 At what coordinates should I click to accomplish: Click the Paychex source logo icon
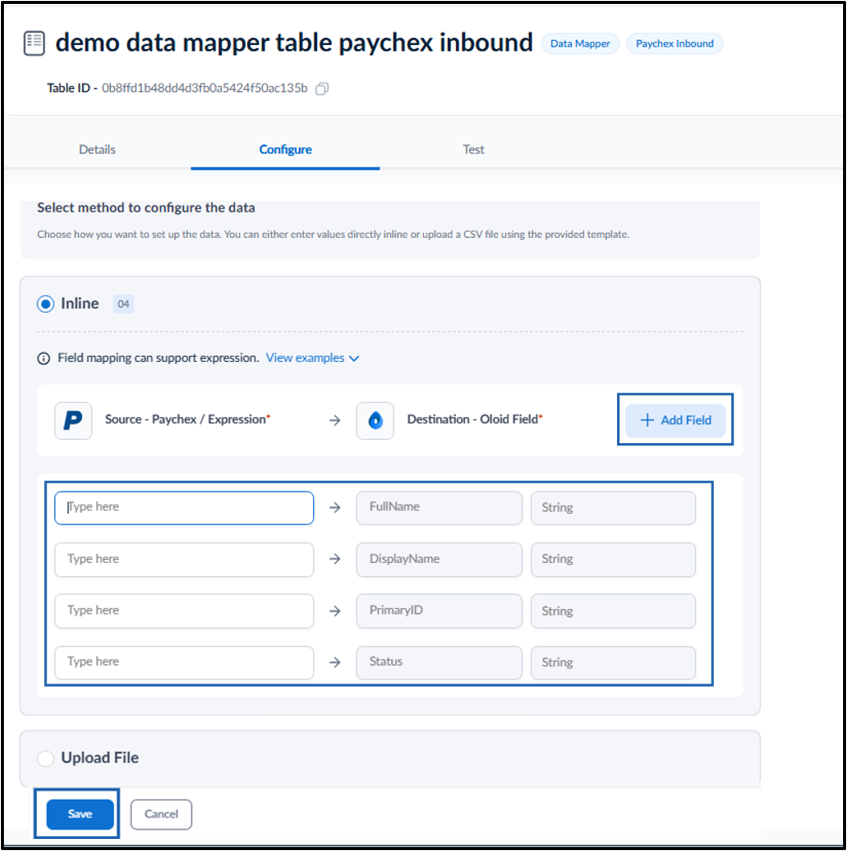click(73, 421)
